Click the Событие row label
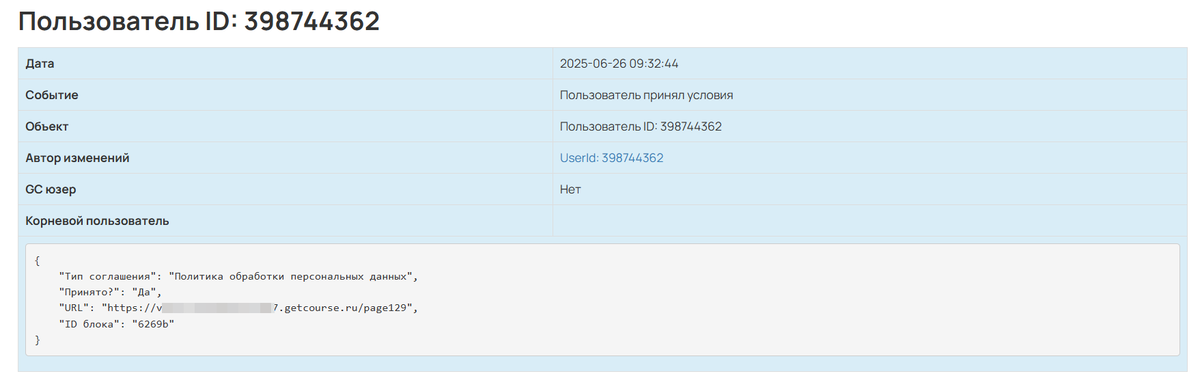The height and width of the screenshot is (376, 1200). coord(52,95)
